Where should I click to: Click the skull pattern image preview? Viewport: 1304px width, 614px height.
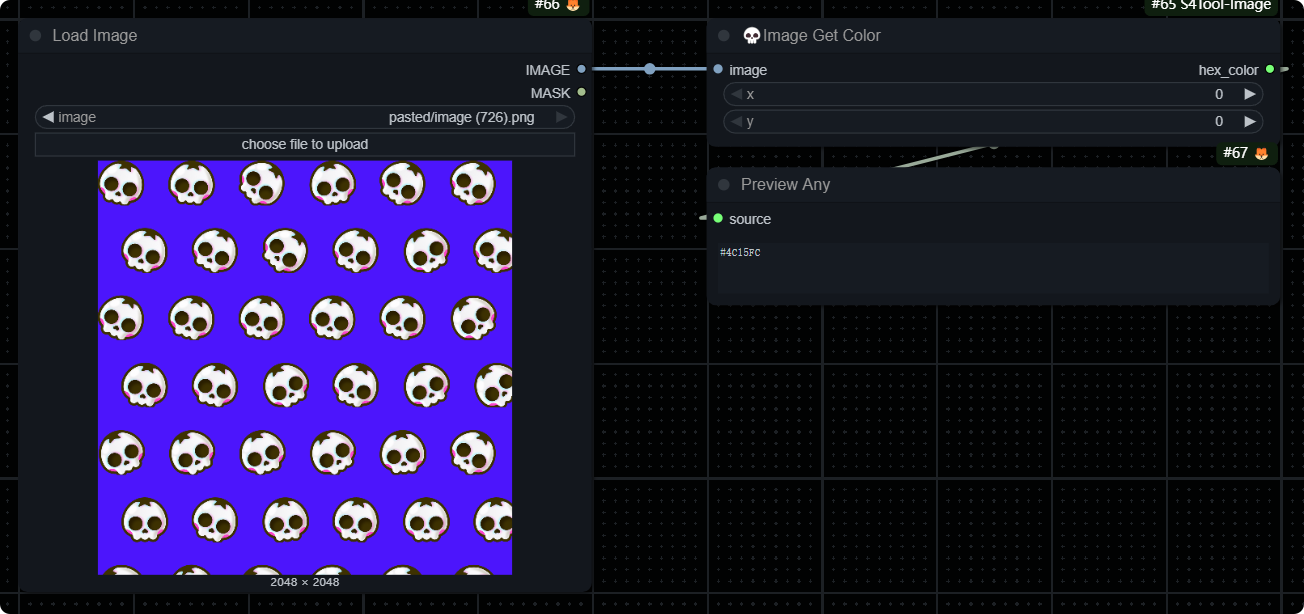click(x=305, y=367)
